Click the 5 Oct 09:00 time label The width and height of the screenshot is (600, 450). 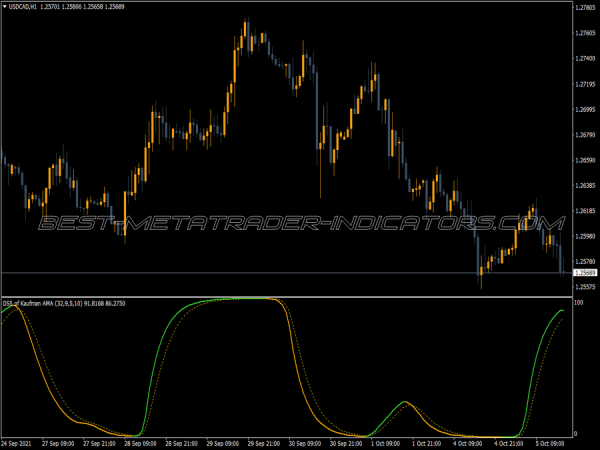tap(554, 442)
